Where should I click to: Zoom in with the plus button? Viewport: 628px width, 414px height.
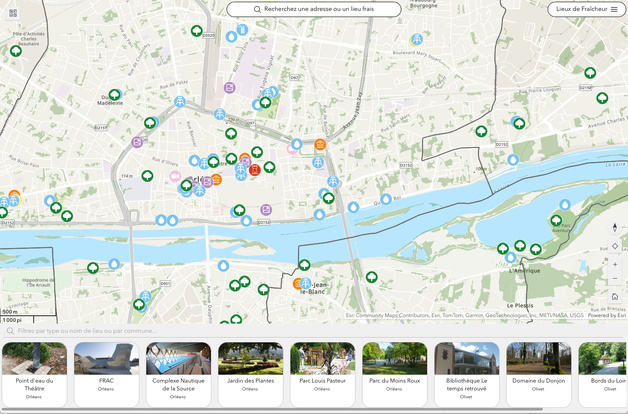point(614,264)
